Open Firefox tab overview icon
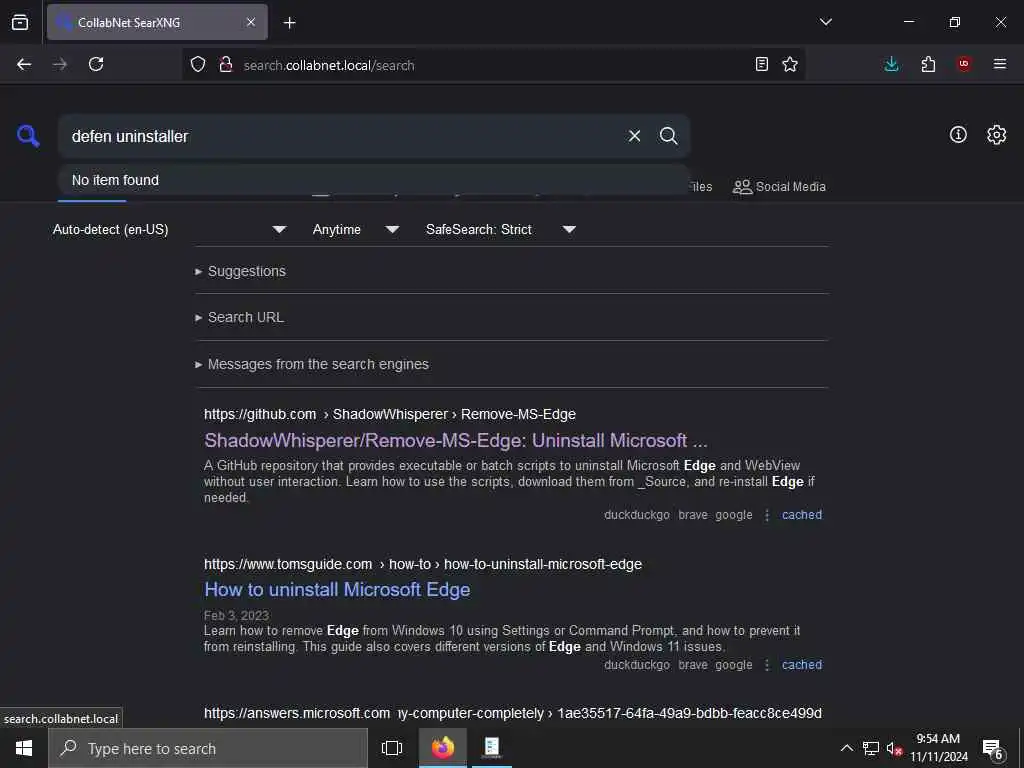 (20, 23)
